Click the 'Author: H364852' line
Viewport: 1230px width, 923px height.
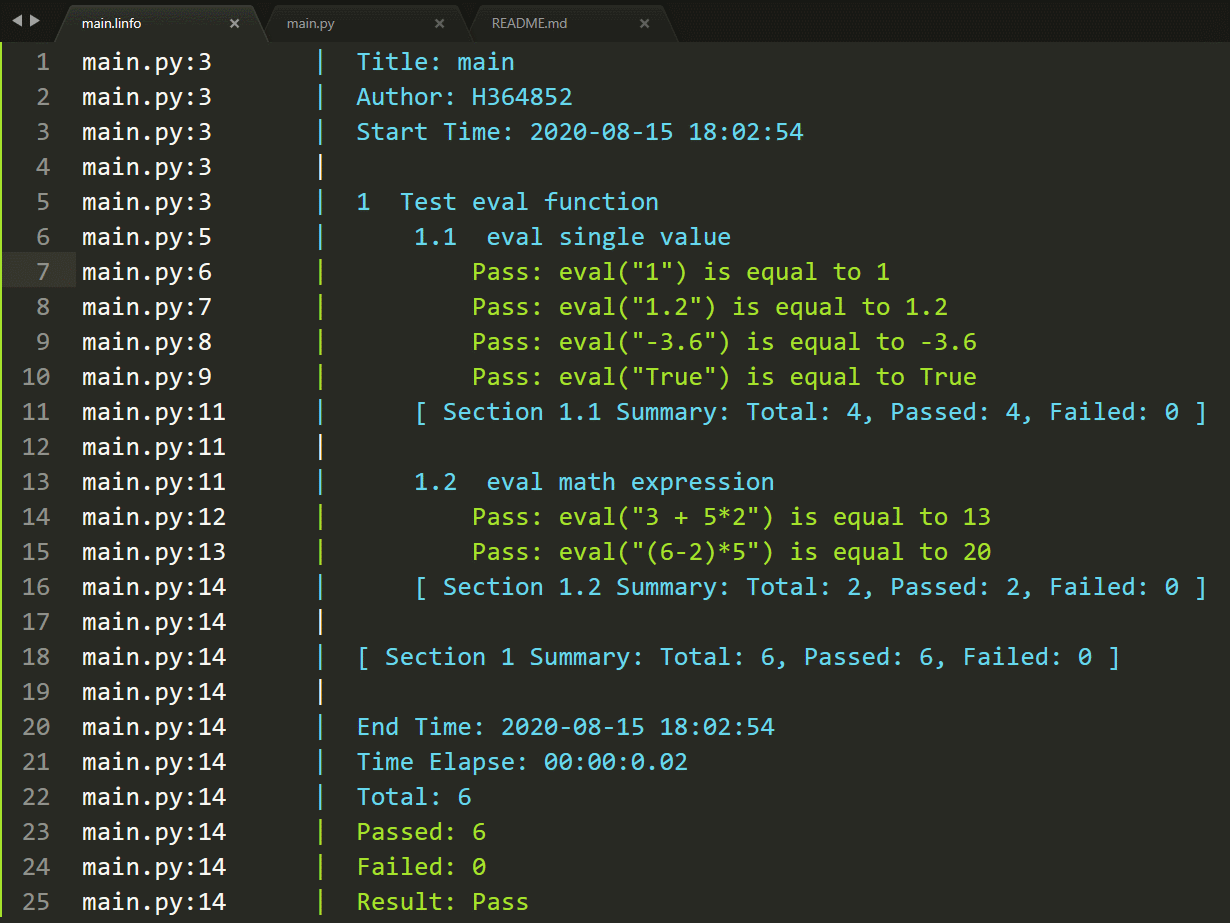464,97
